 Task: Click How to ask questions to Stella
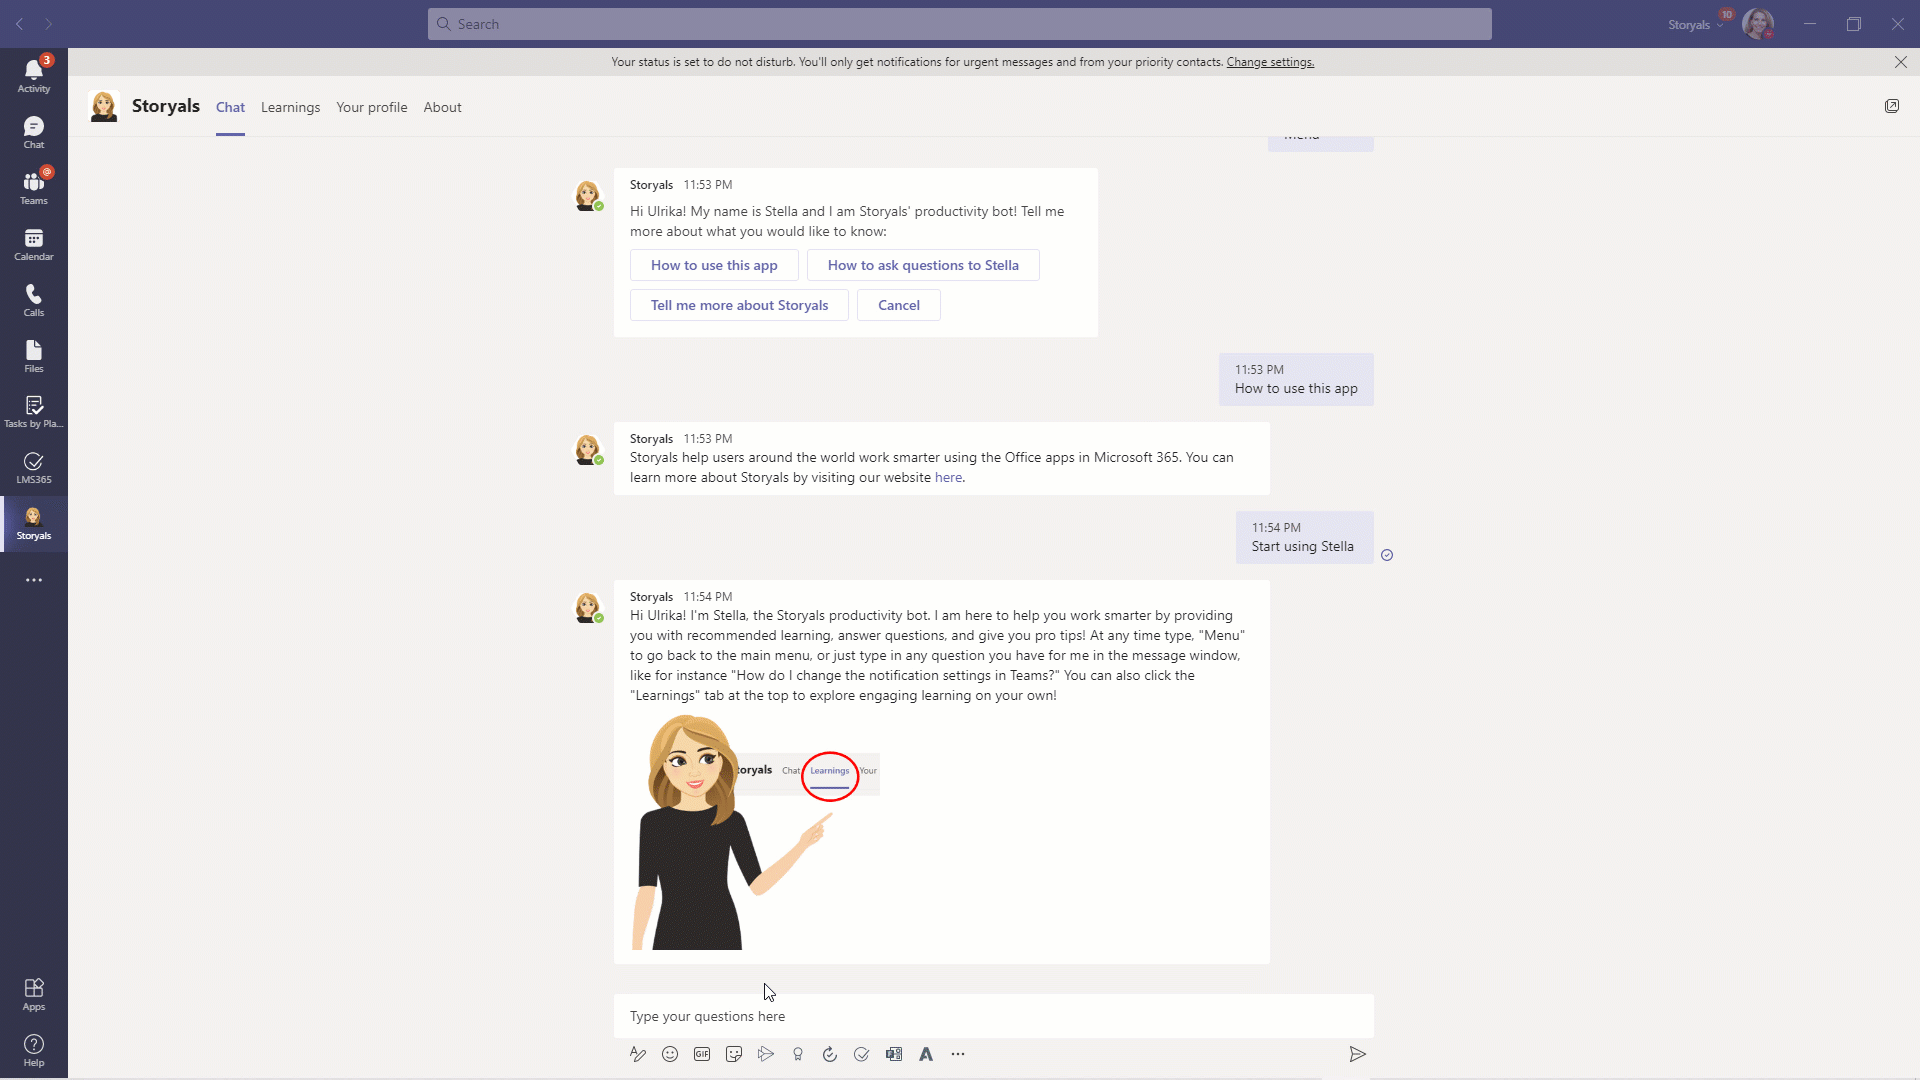tap(922, 265)
